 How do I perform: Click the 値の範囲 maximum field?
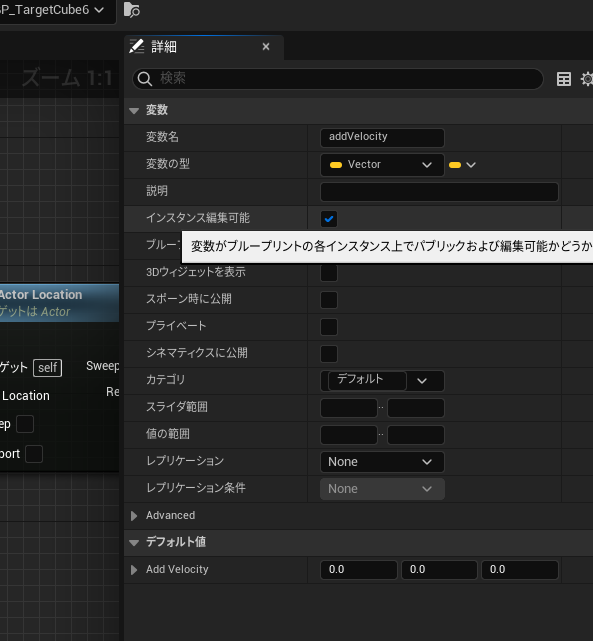[x=416, y=435]
